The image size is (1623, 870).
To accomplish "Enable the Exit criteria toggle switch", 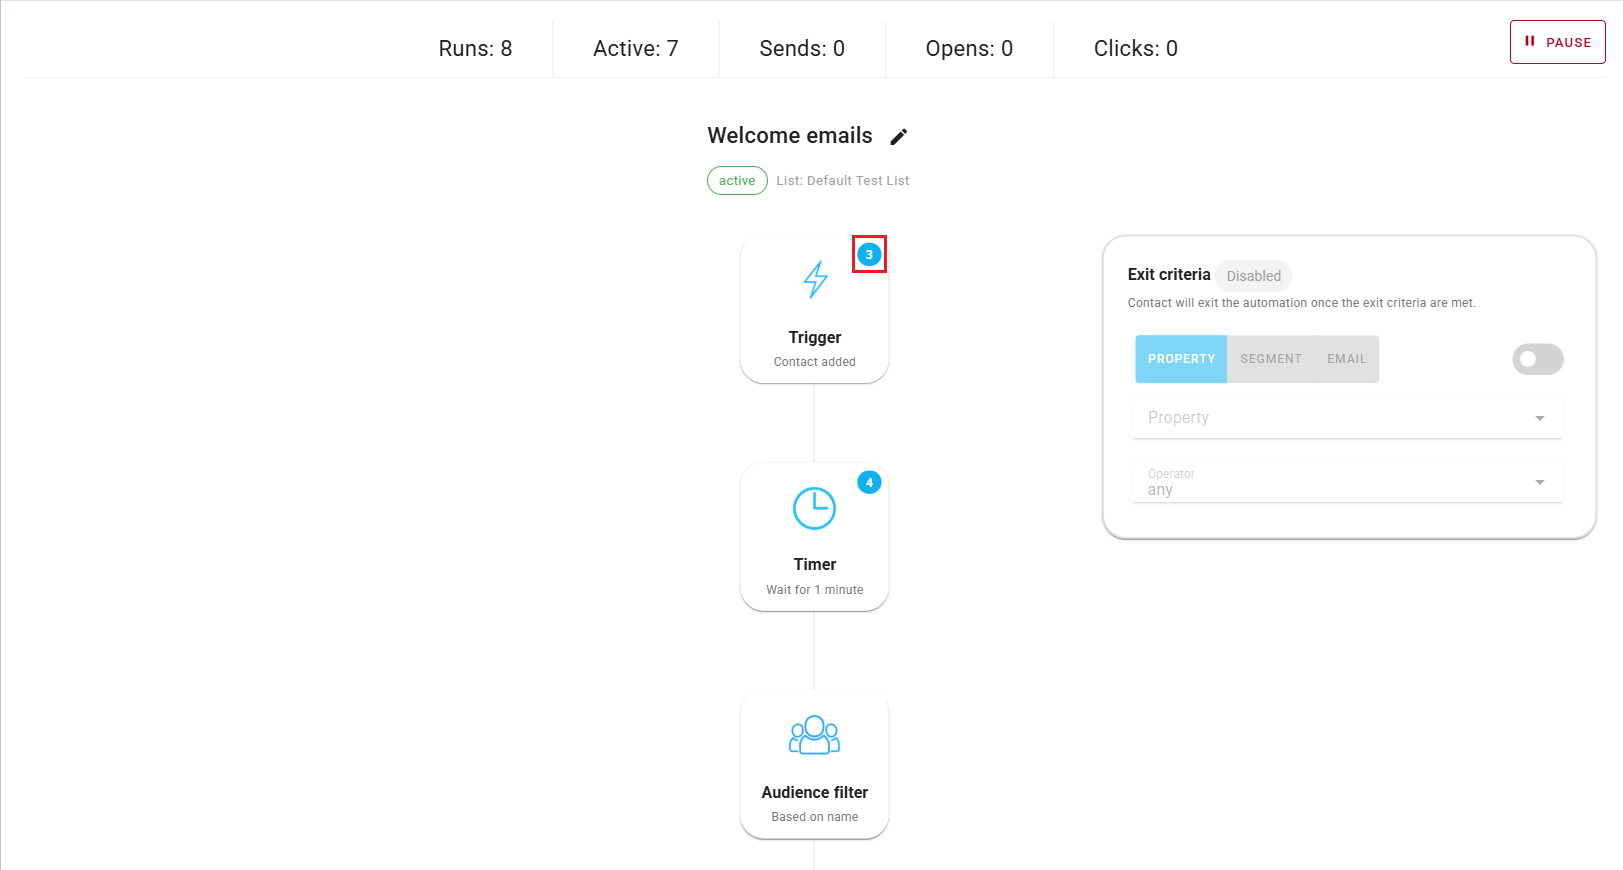I will pyautogui.click(x=1537, y=359).
